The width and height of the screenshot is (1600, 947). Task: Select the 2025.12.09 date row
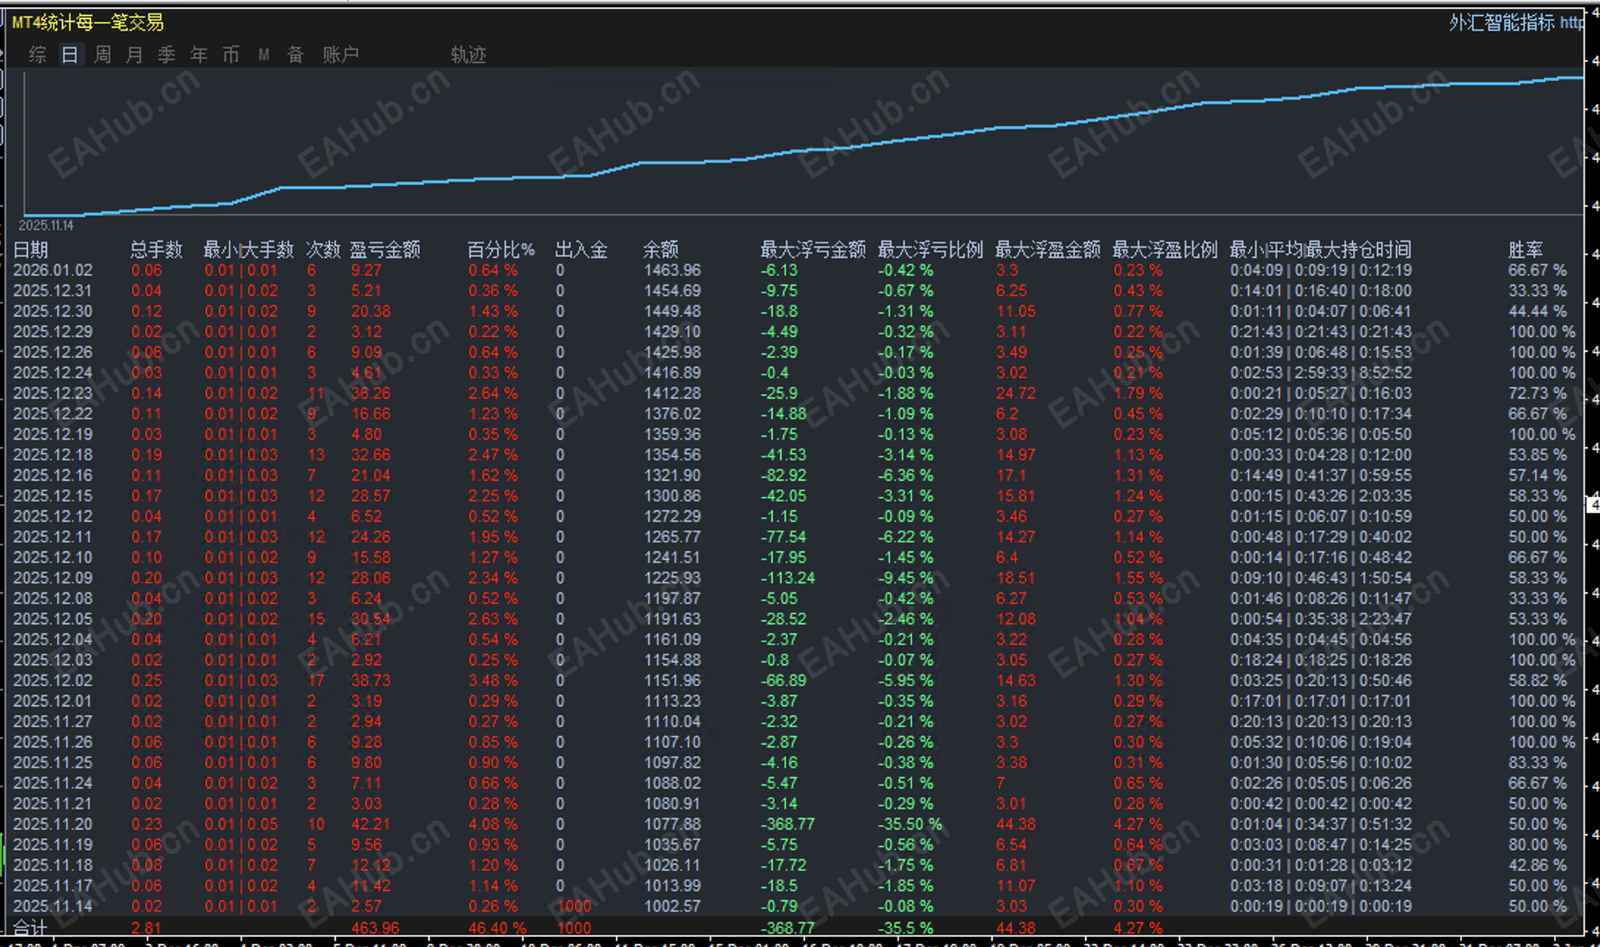tap(53, 578)
